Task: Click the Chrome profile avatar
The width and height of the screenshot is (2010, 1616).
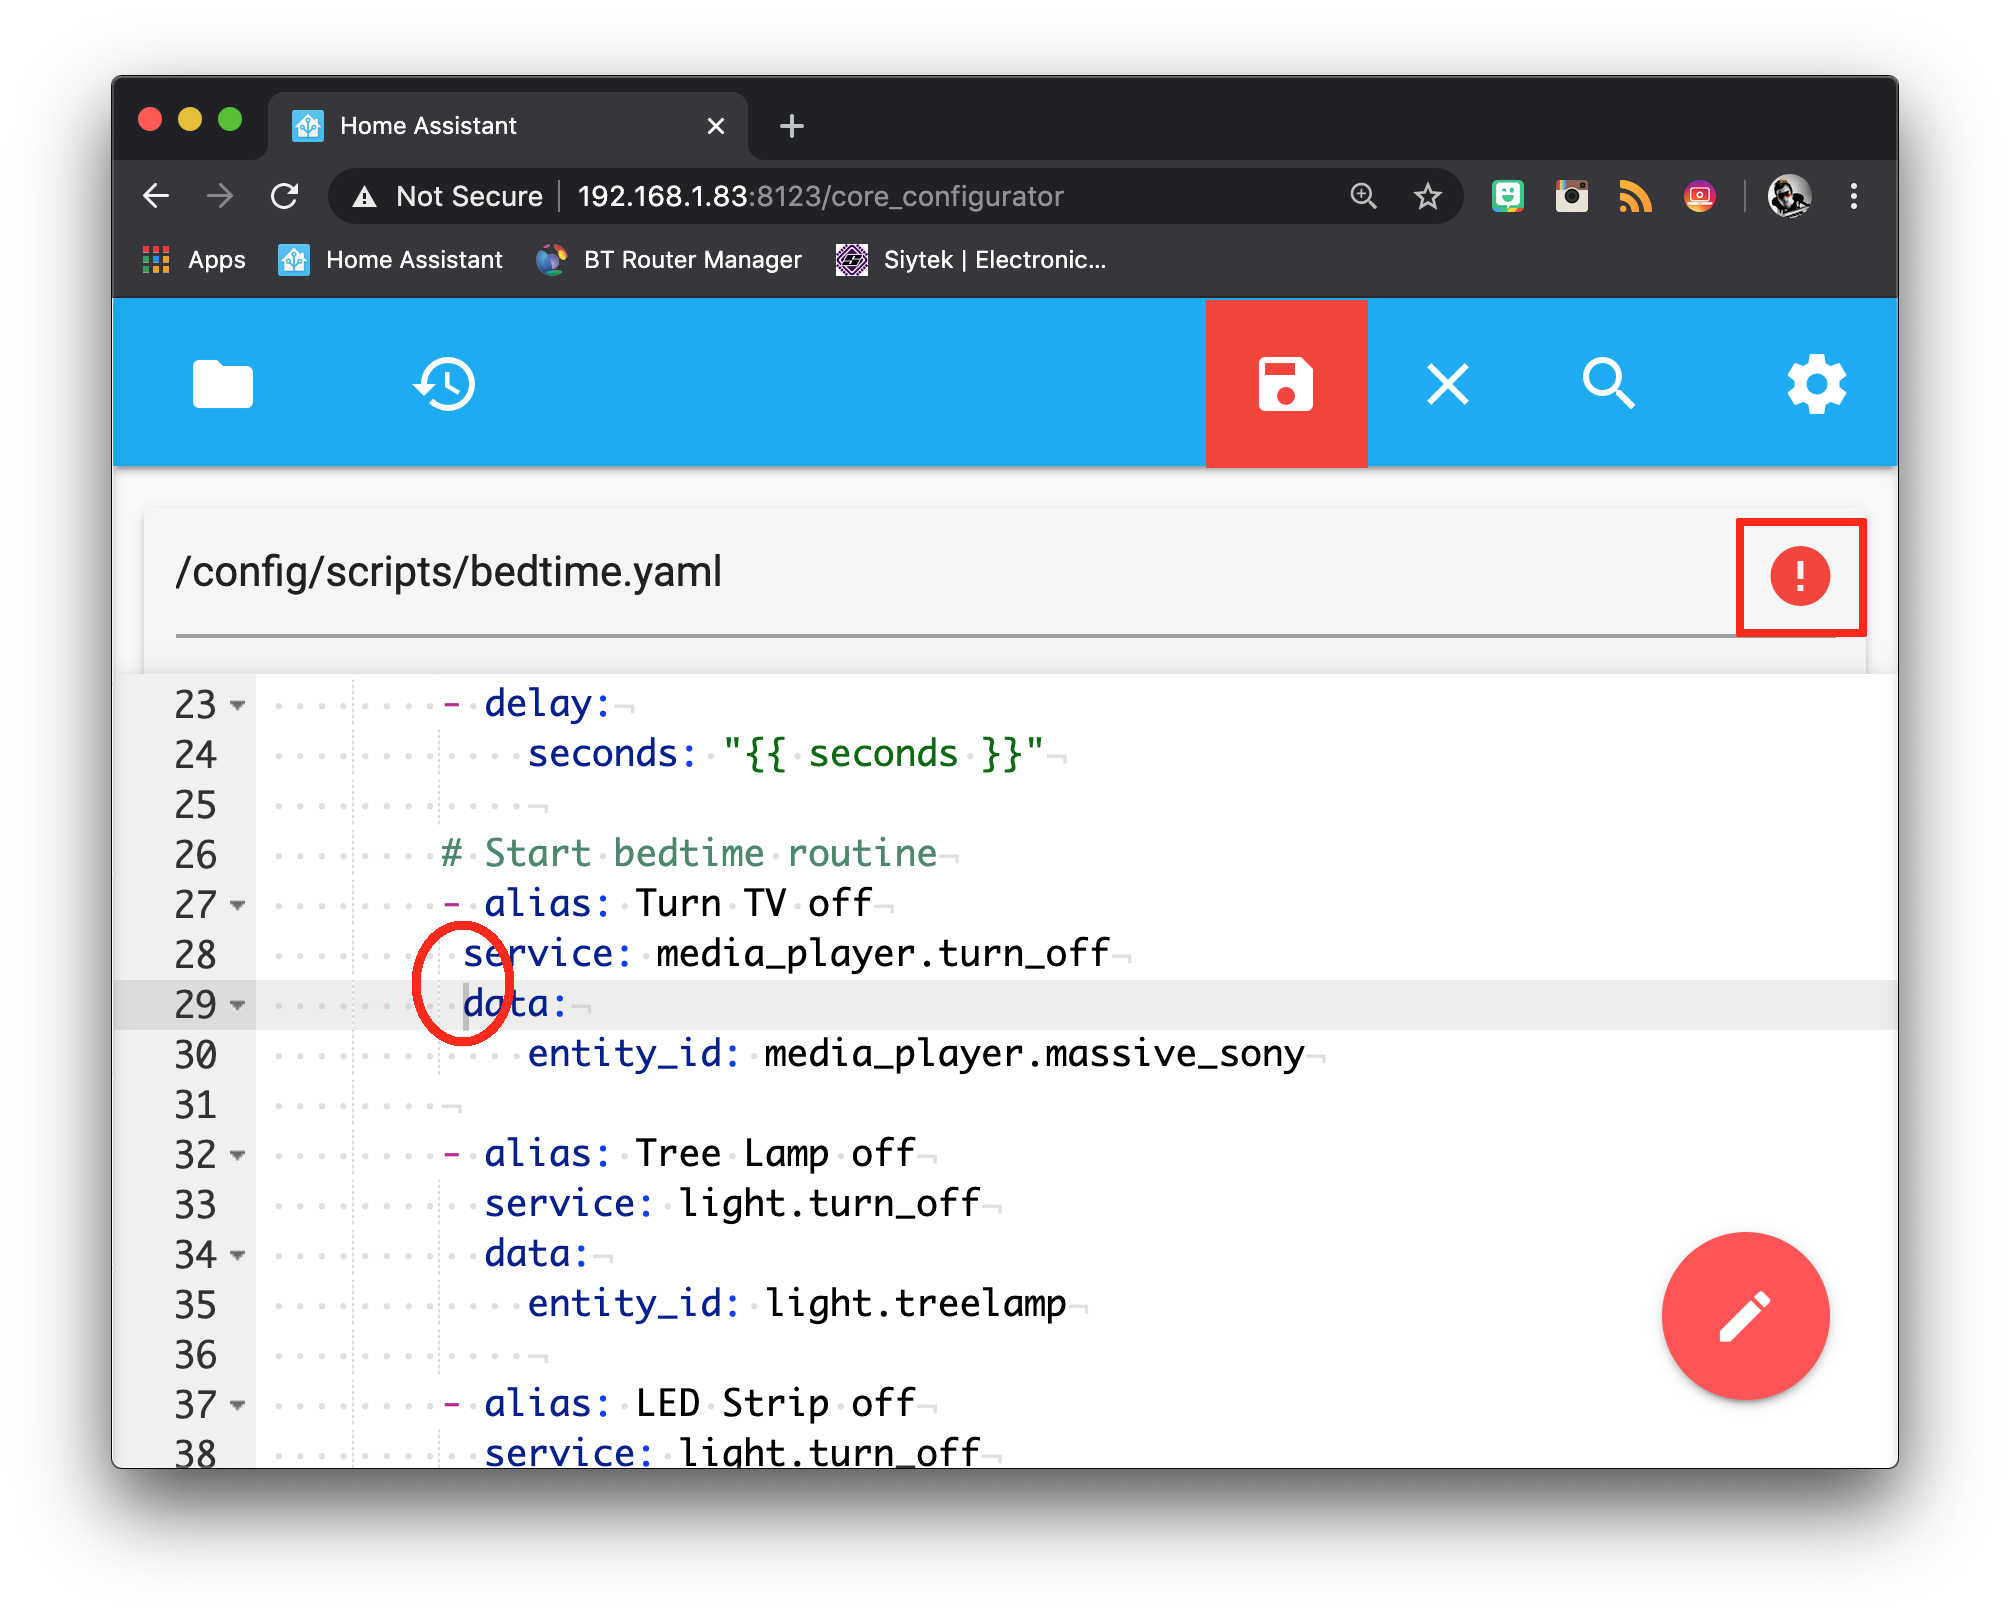Action: pyautogui.click(x=1790, y=196)
